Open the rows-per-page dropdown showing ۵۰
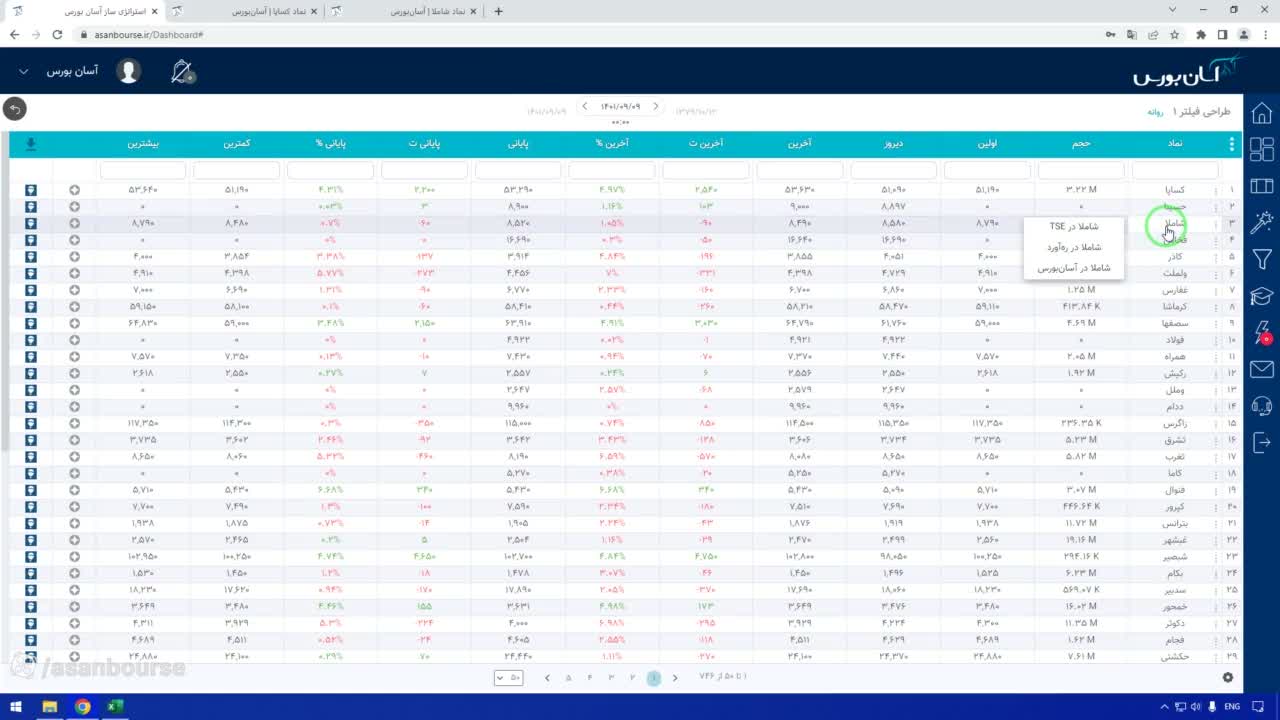 (509, 677)
